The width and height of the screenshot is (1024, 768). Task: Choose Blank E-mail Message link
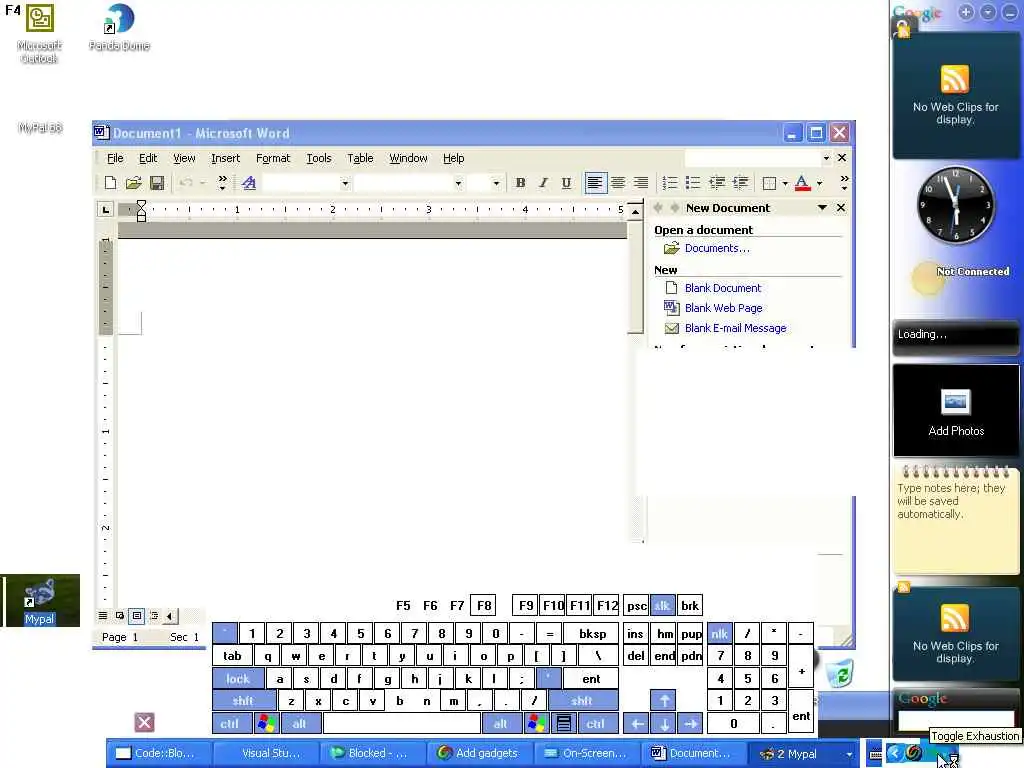pos(735,328)
